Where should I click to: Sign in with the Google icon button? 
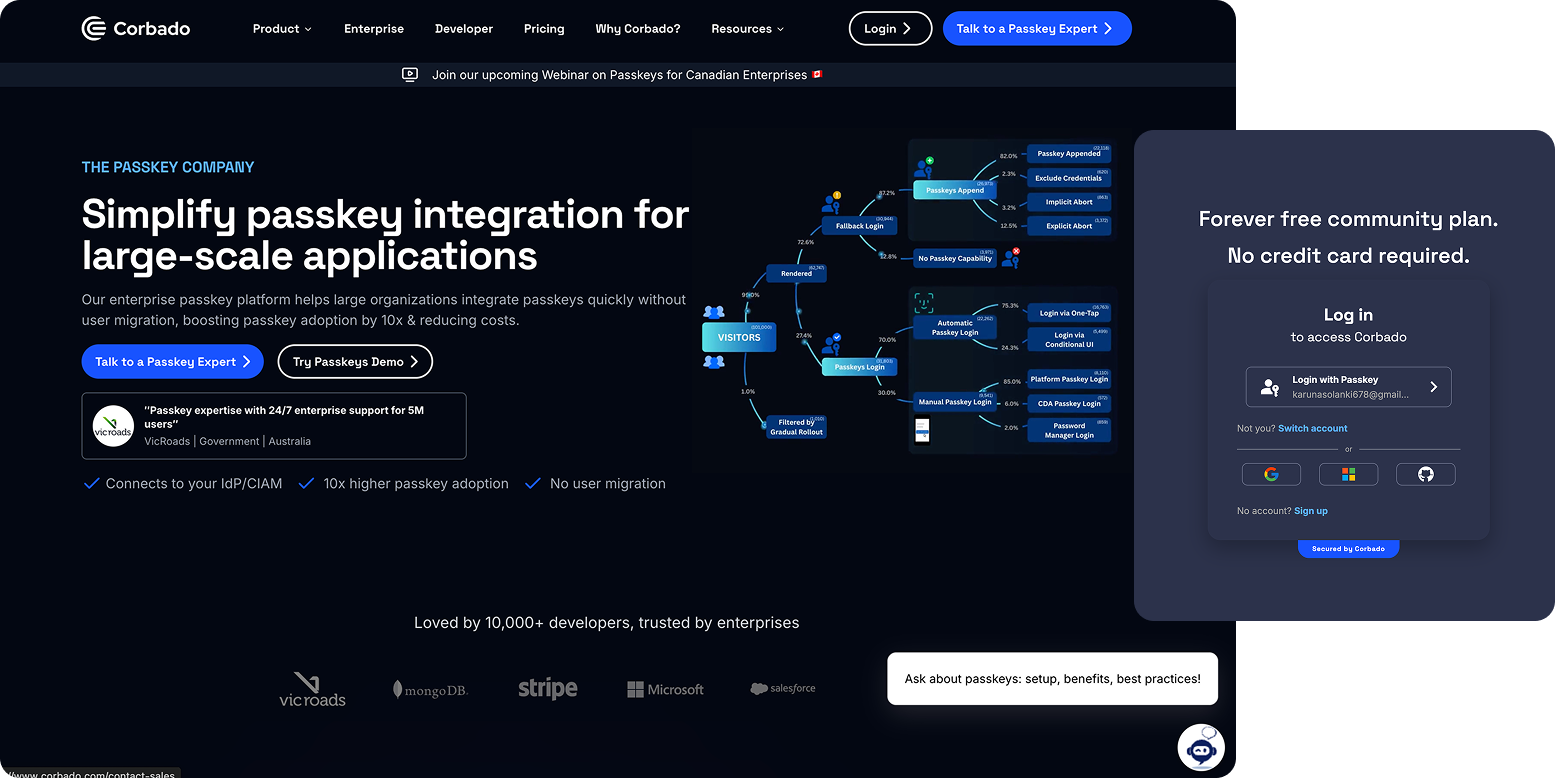coord(1271,474)
